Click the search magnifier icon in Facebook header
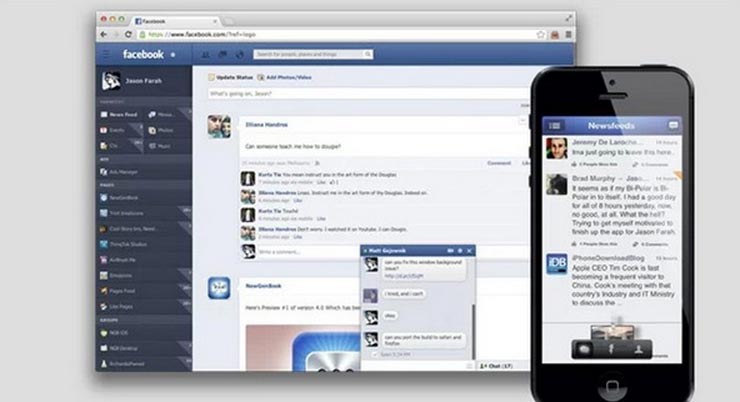This screenshot has height=402, width=740. pos(368,54)
